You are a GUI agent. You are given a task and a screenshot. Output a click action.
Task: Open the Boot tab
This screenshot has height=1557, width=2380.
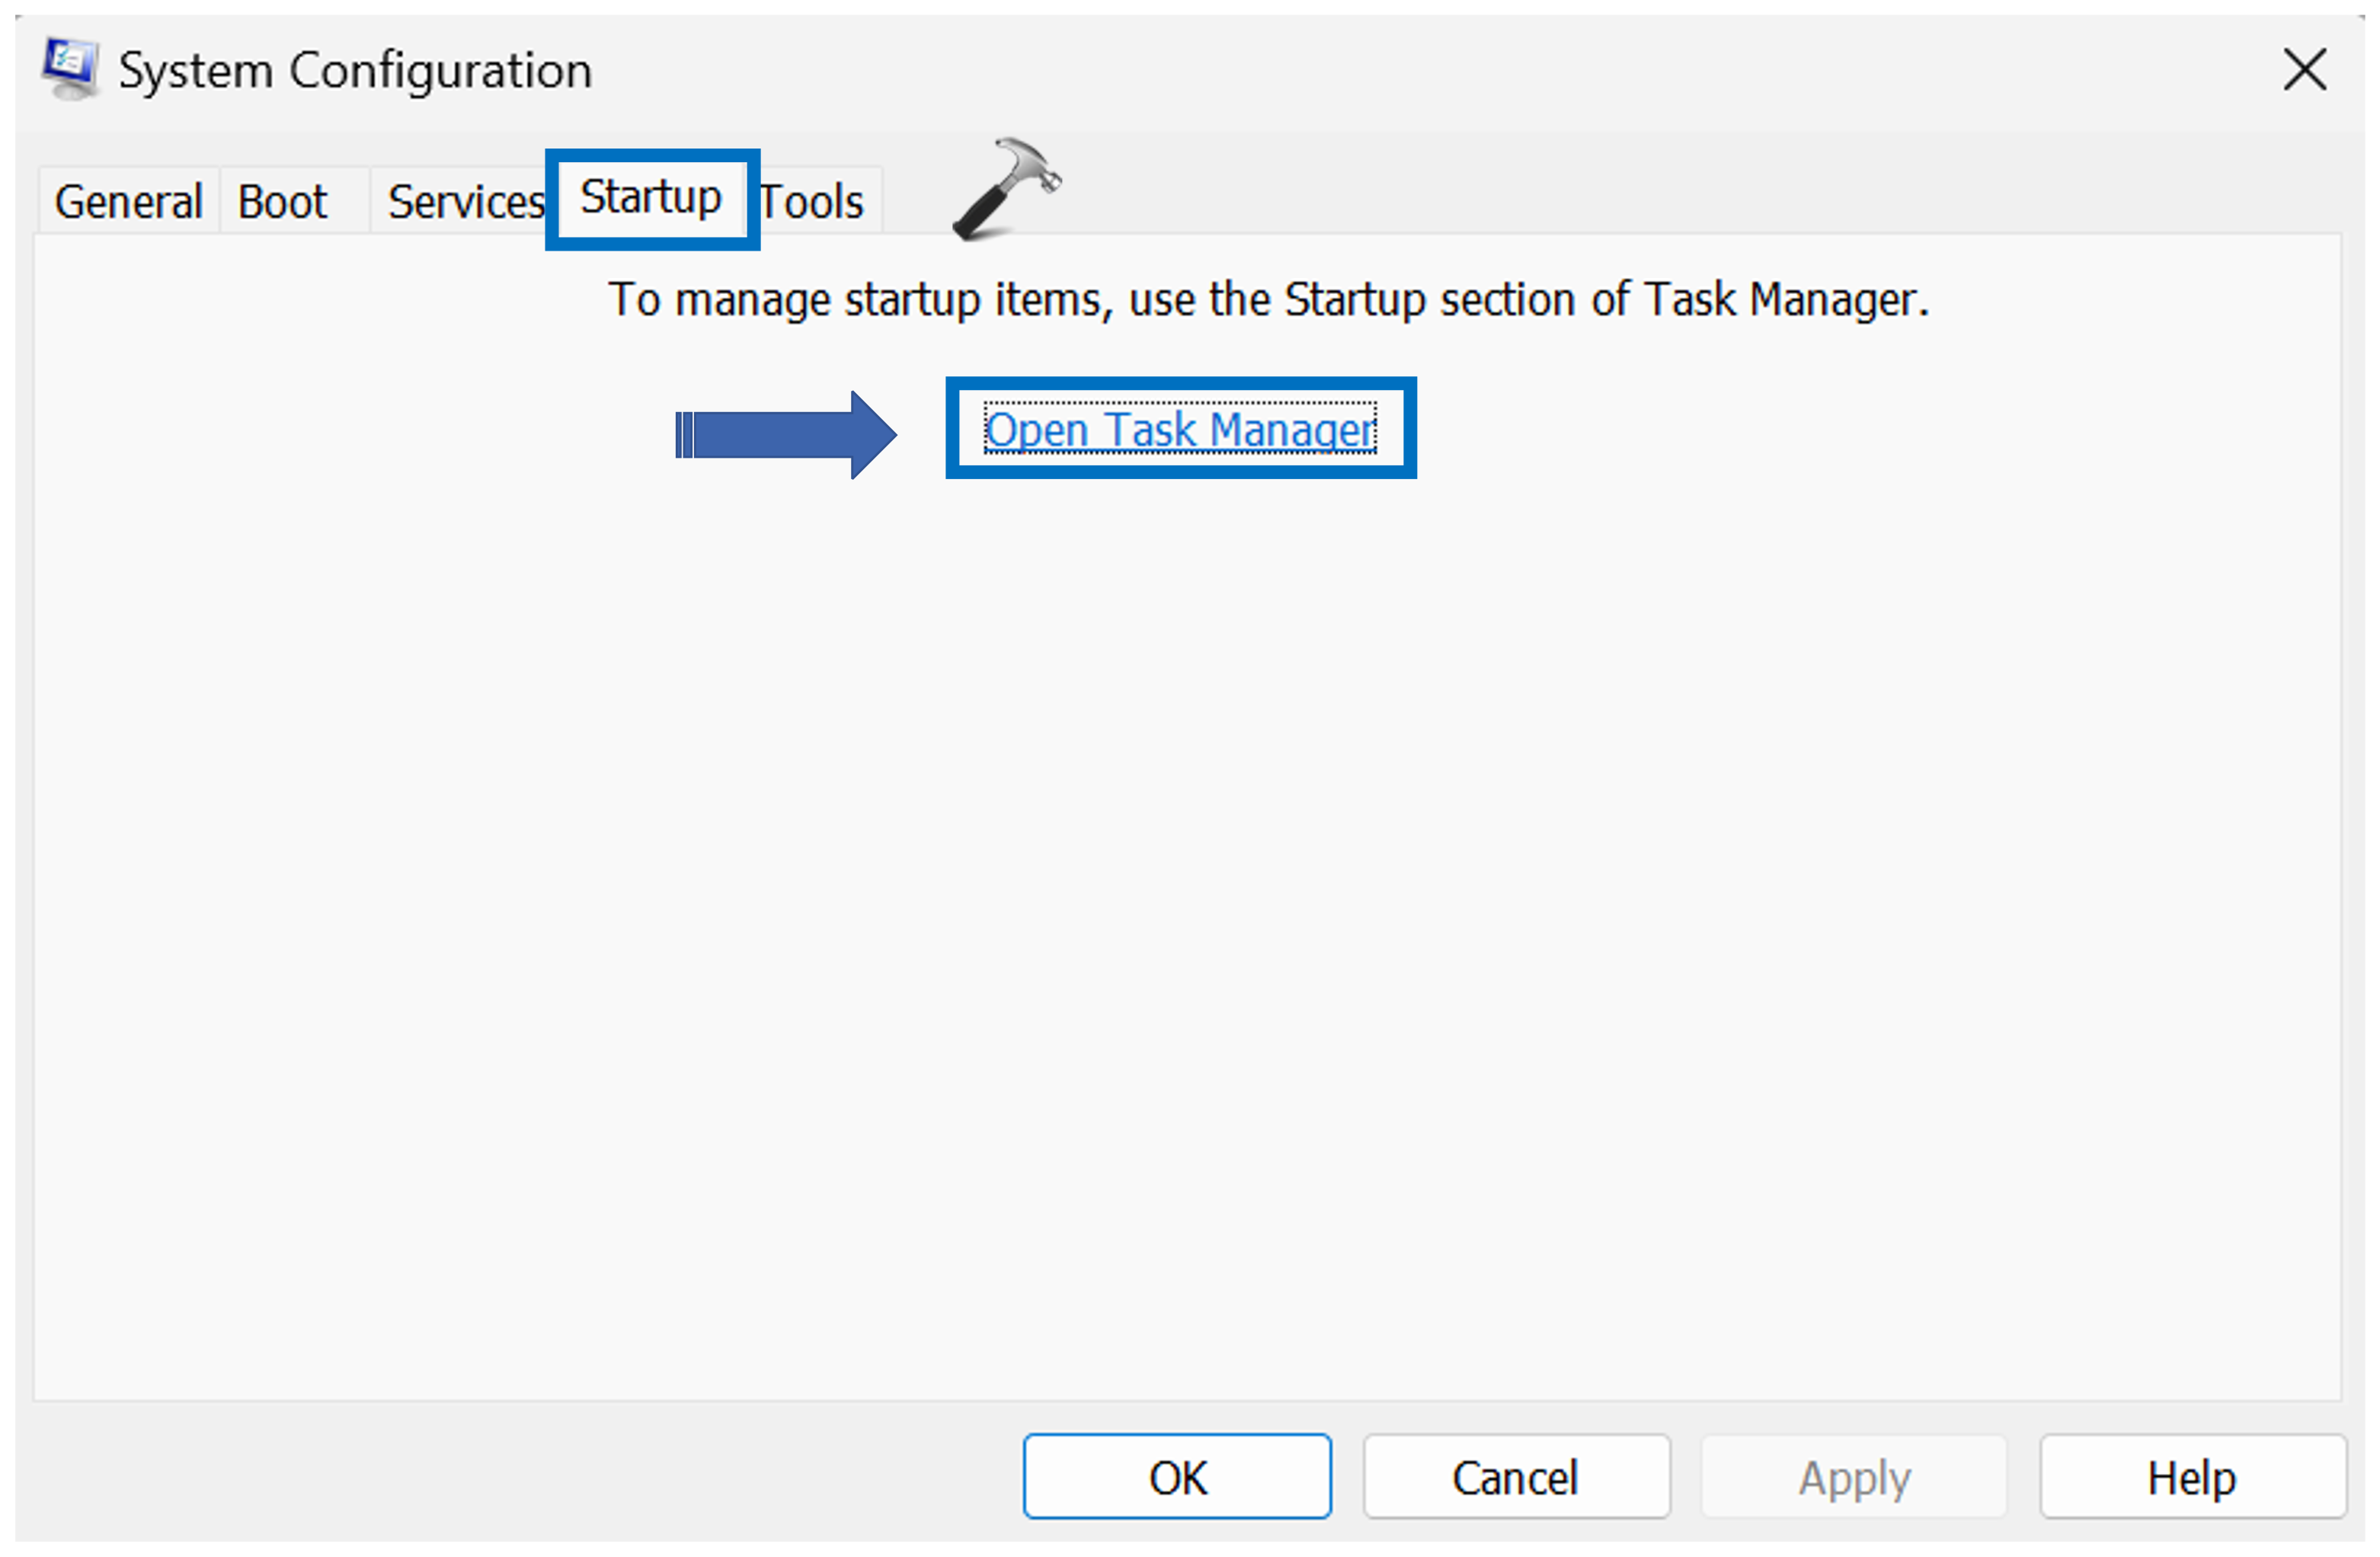pos(283,202)
